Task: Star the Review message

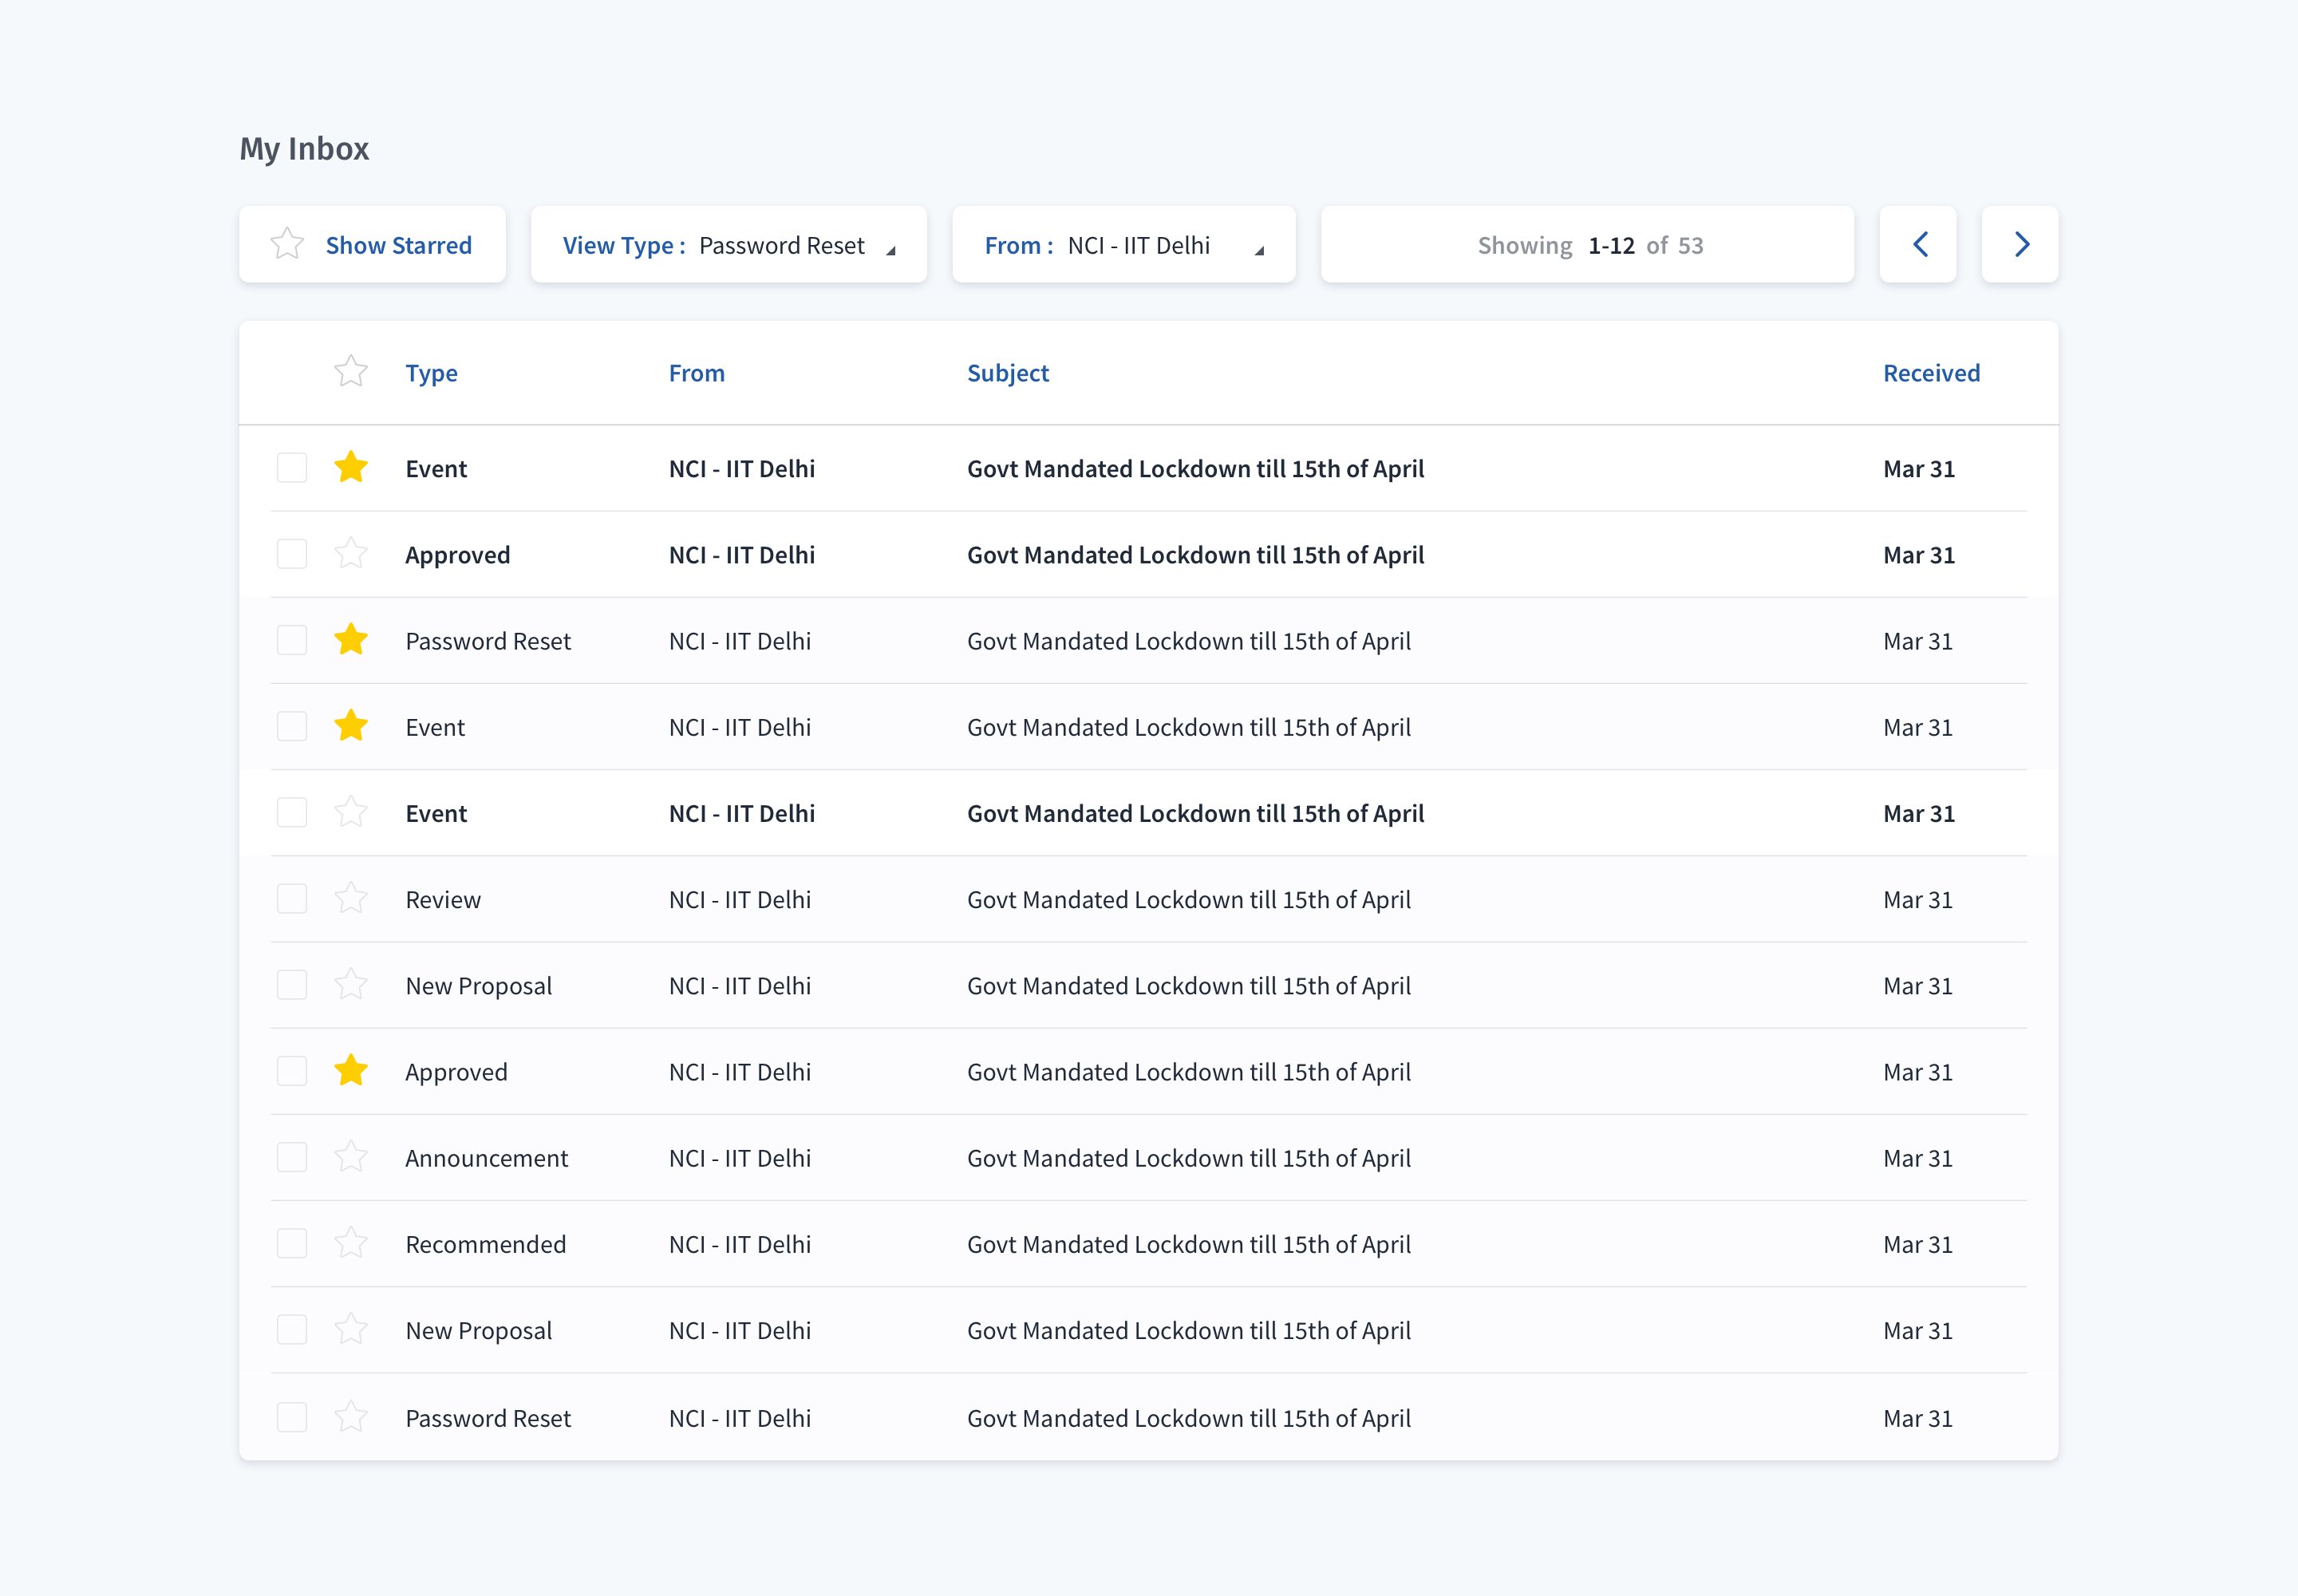Action: (351, 899)
